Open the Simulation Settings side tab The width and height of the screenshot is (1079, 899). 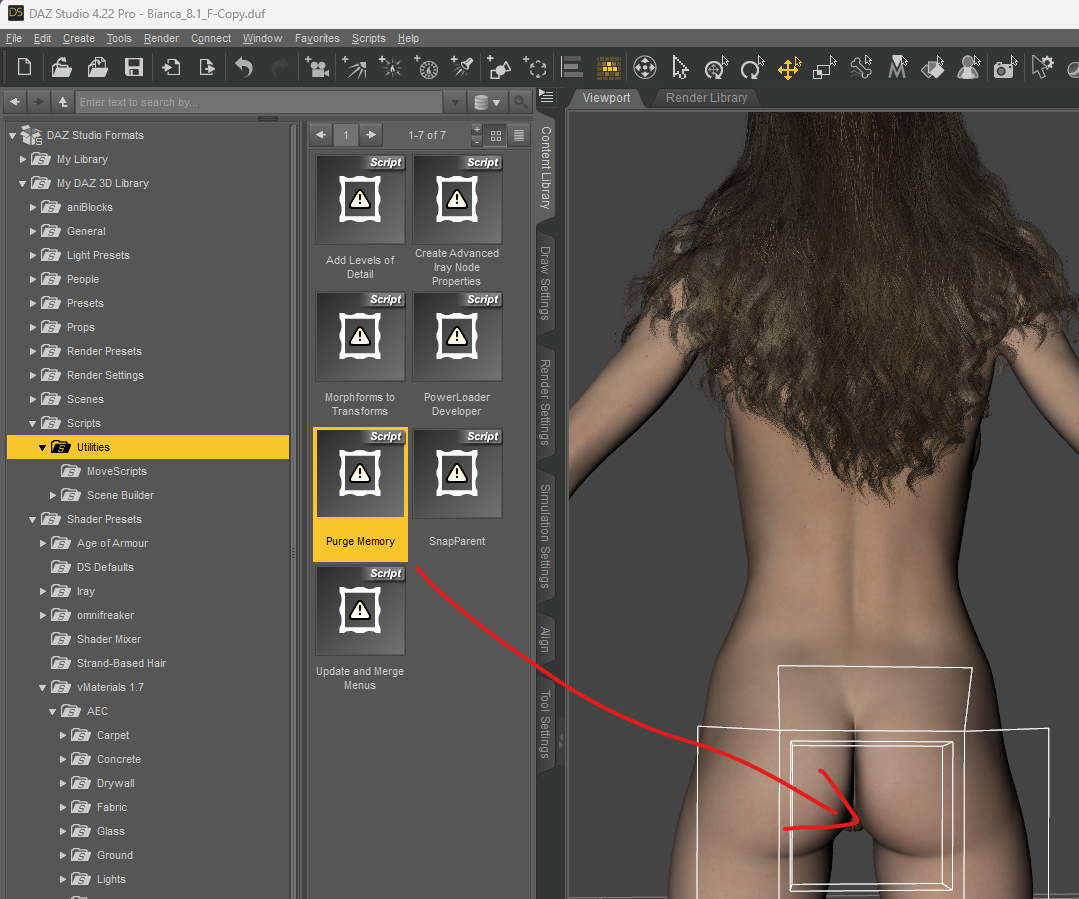coord(545,536)
